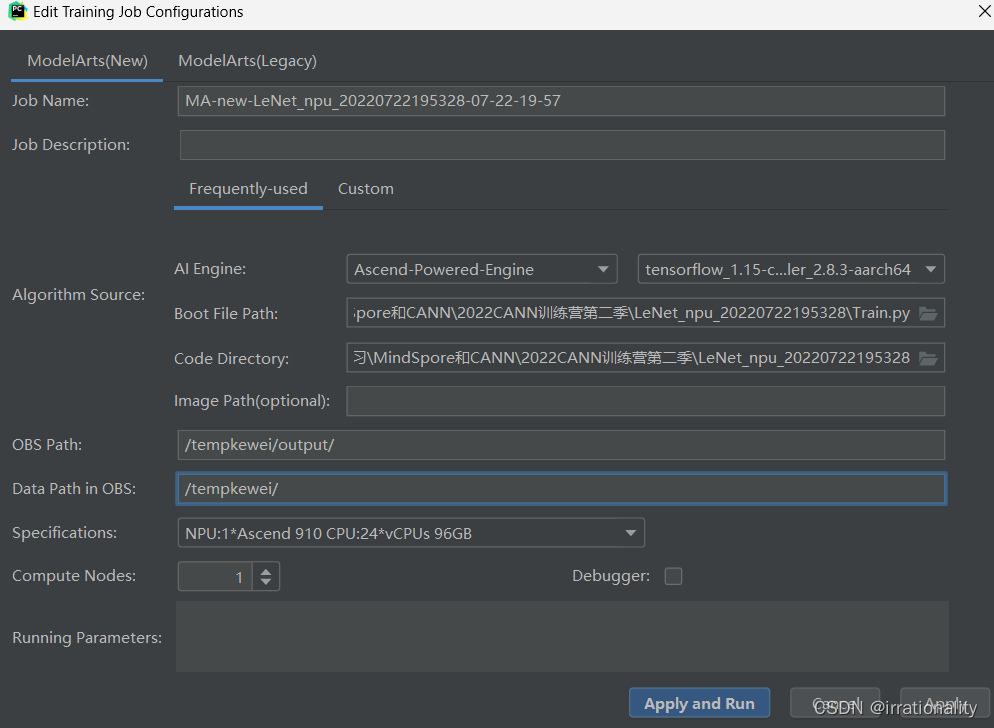Focus the Image Path(optional) field
994x728 pixels.
(645, 401)
